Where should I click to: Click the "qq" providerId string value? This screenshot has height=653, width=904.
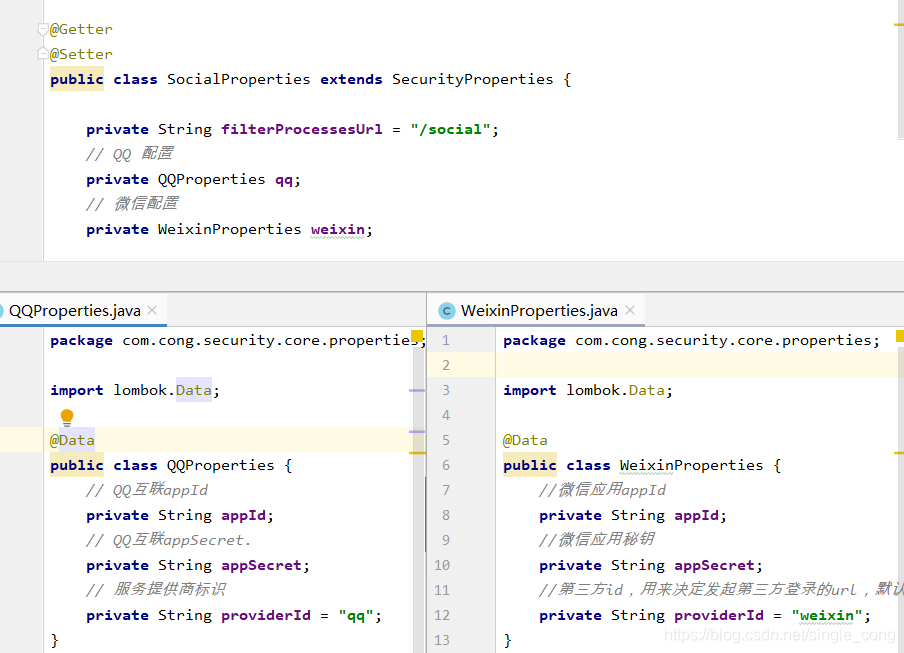coord(356,616)
